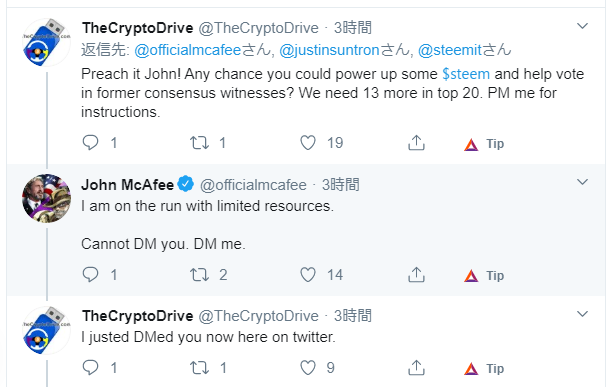Tip the first TheCryptoDrive tweet
The height and width of the screenshot is (387, 613).
(484, 144)
